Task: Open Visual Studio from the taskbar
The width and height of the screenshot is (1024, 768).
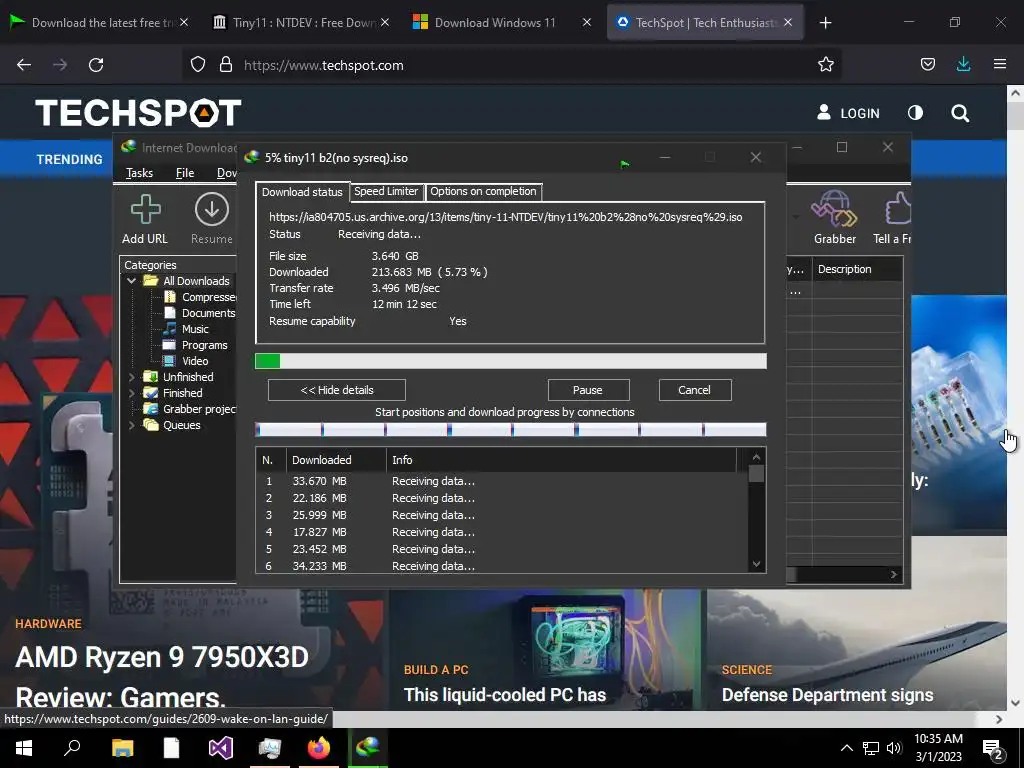Action: [x=221, y=748]
